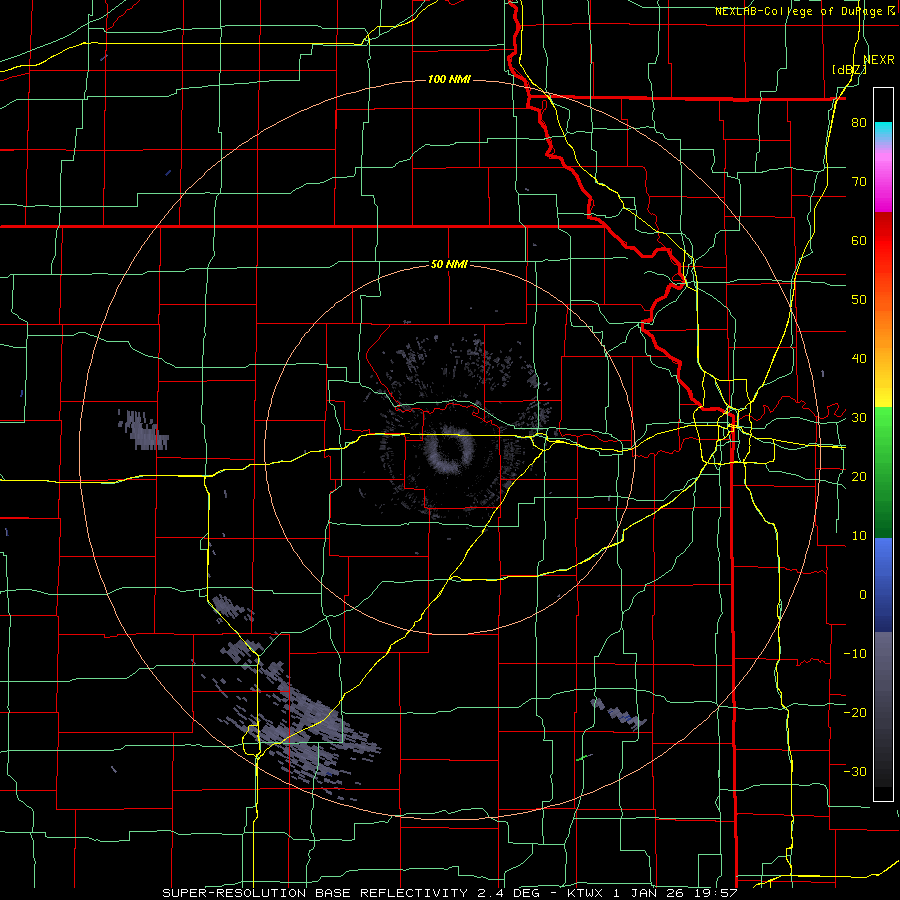This screenshot has width=900, height=900.
Task: Click the 50 value on the dBZ scale
Action: pos(859,300)
